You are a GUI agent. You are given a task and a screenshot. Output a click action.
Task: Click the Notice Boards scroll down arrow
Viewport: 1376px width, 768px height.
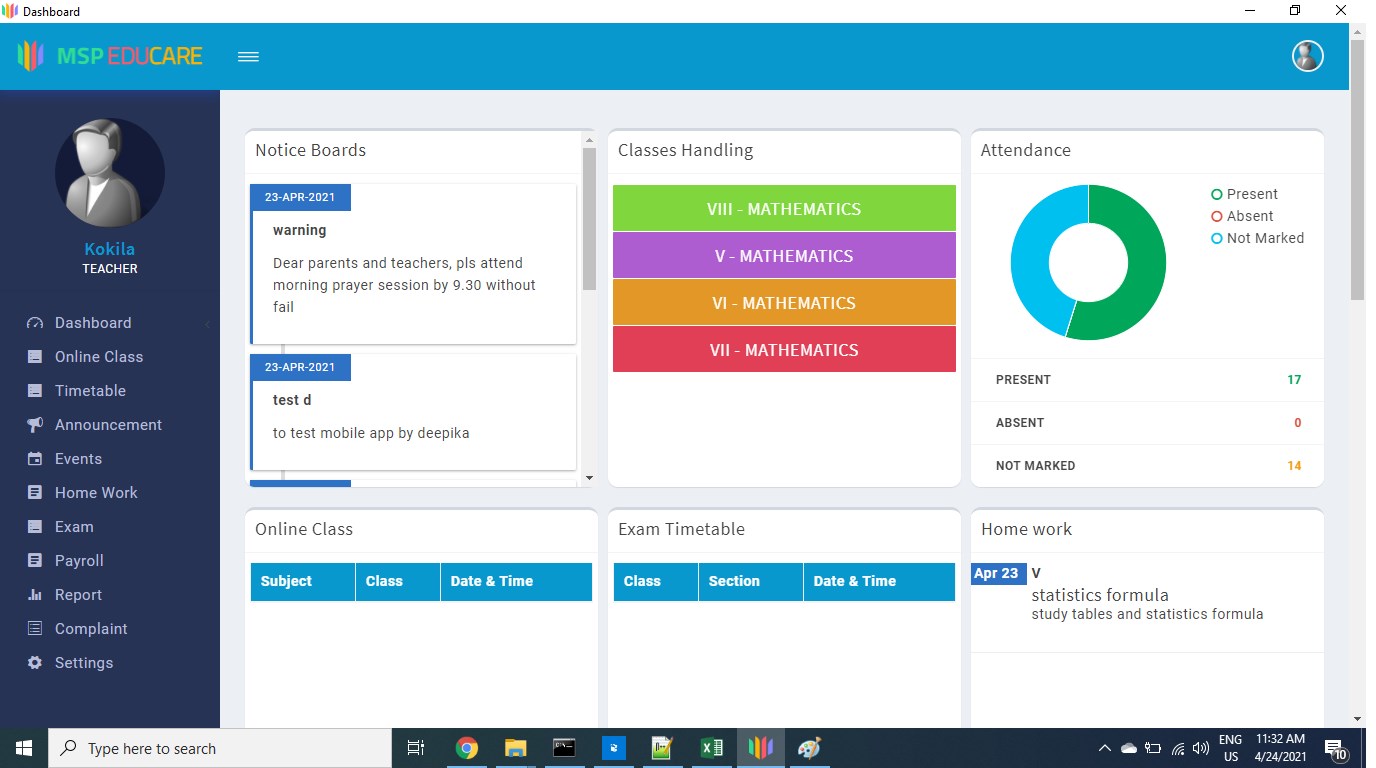tap(589, 478)
